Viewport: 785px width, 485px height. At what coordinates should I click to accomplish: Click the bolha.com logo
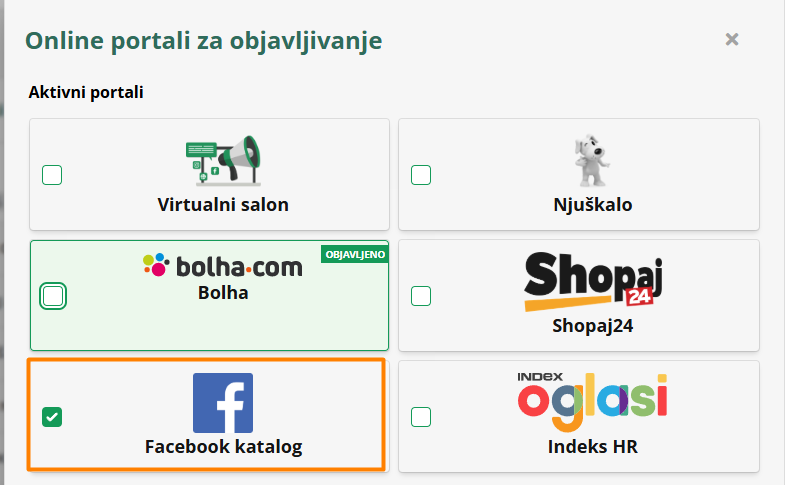coord(222,266)
